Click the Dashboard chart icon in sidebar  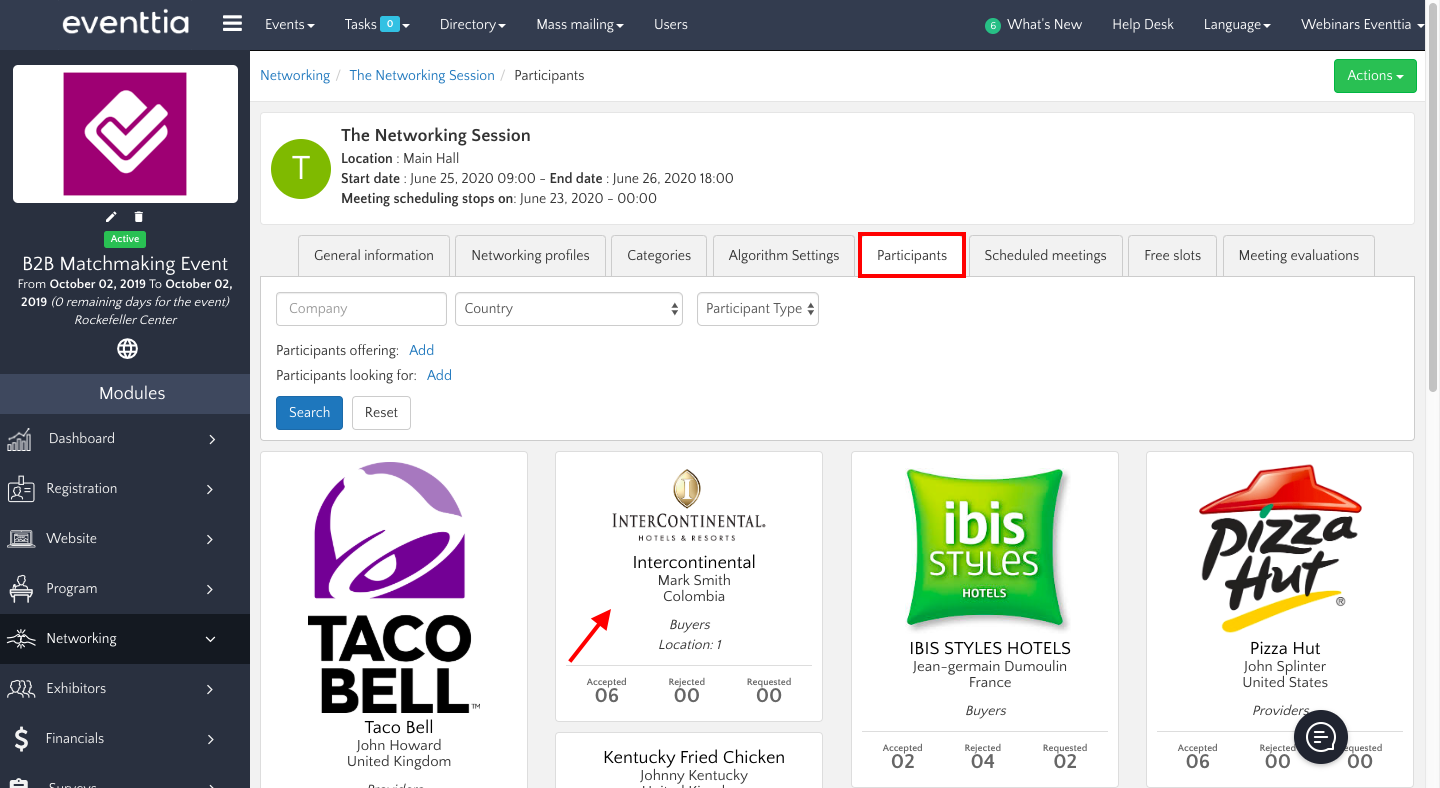coord(20,439)
